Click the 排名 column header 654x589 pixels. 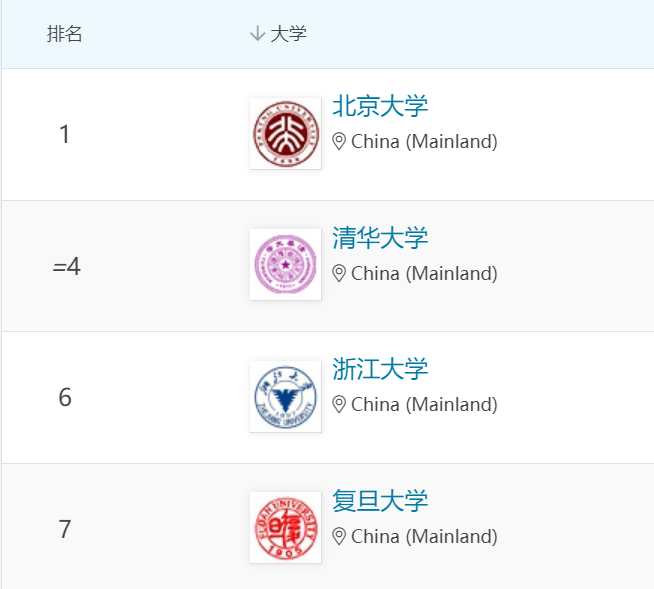click(x=64, y=33)
